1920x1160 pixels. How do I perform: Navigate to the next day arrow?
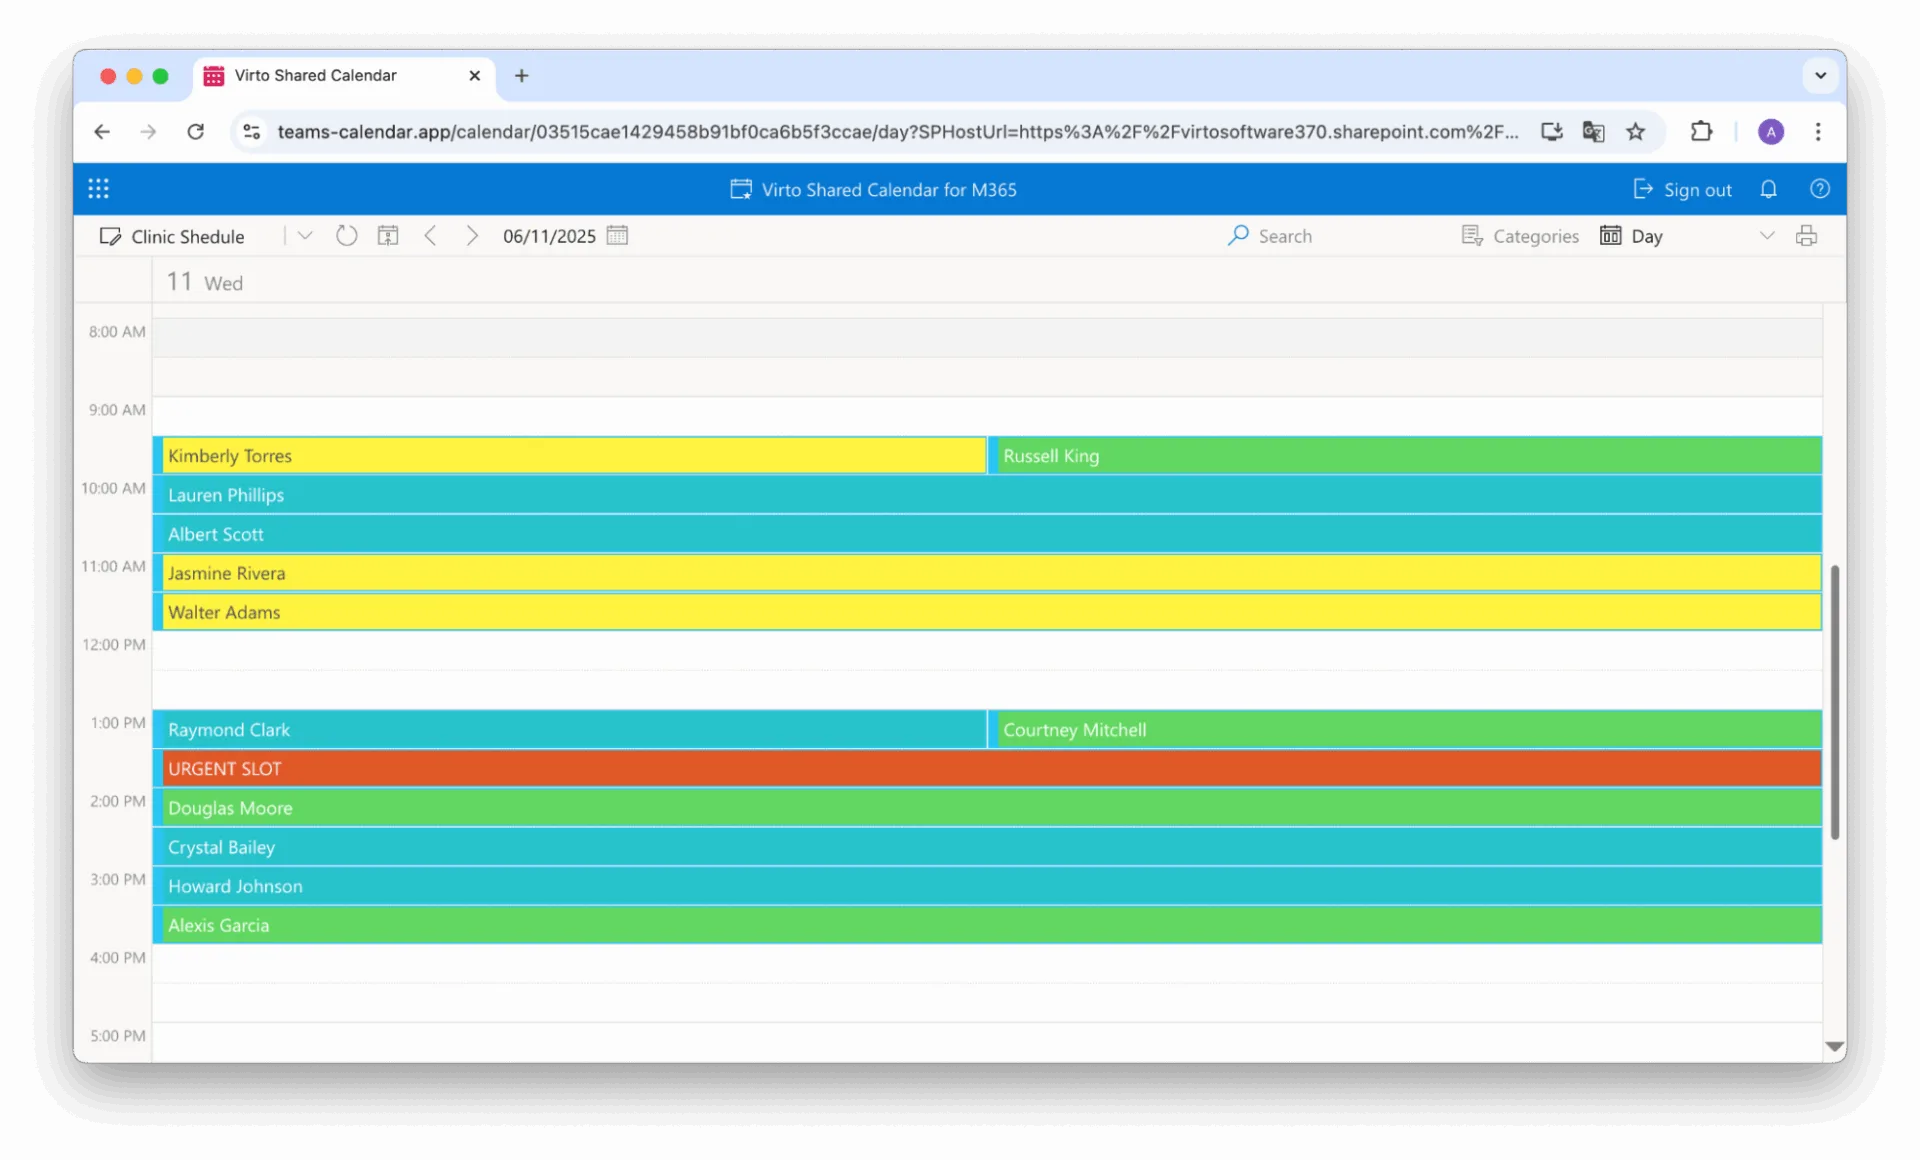(471, 236)
